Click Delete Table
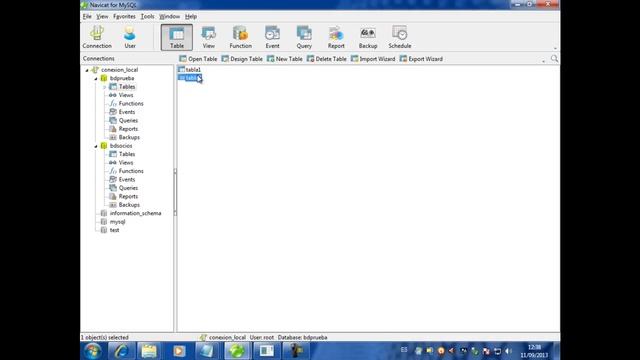640x360 pixels. [327, 59]
